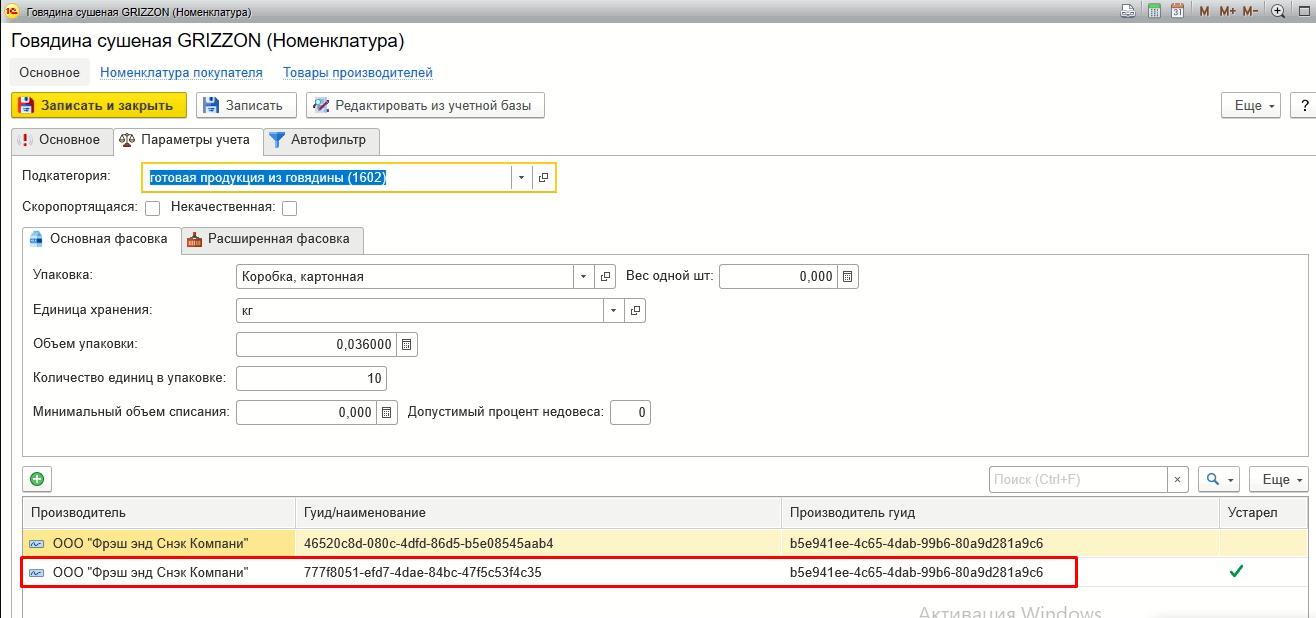Click the Допустимый процент недовеса field
This screenshot has height=618, width=1316.
tap(630, 412)
